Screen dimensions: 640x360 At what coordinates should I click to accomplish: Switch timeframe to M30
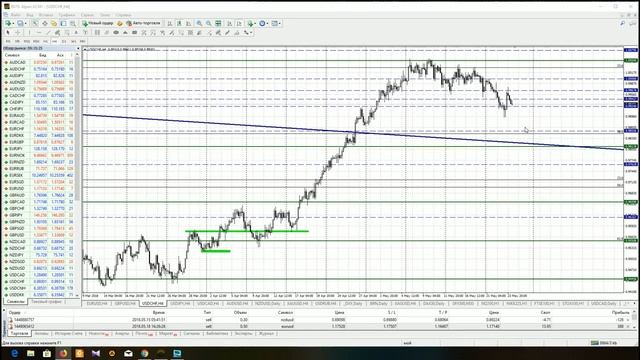(x=36, y=41)
